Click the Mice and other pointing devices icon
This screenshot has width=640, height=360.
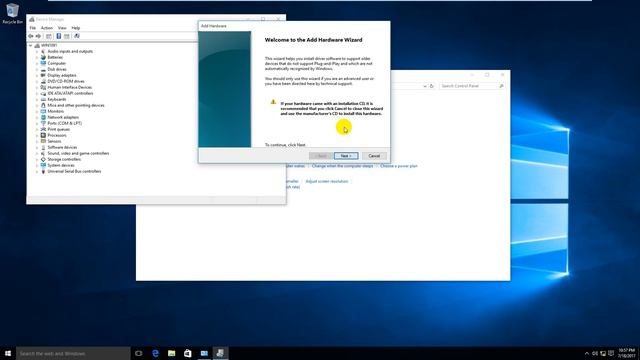pos(43,105)
